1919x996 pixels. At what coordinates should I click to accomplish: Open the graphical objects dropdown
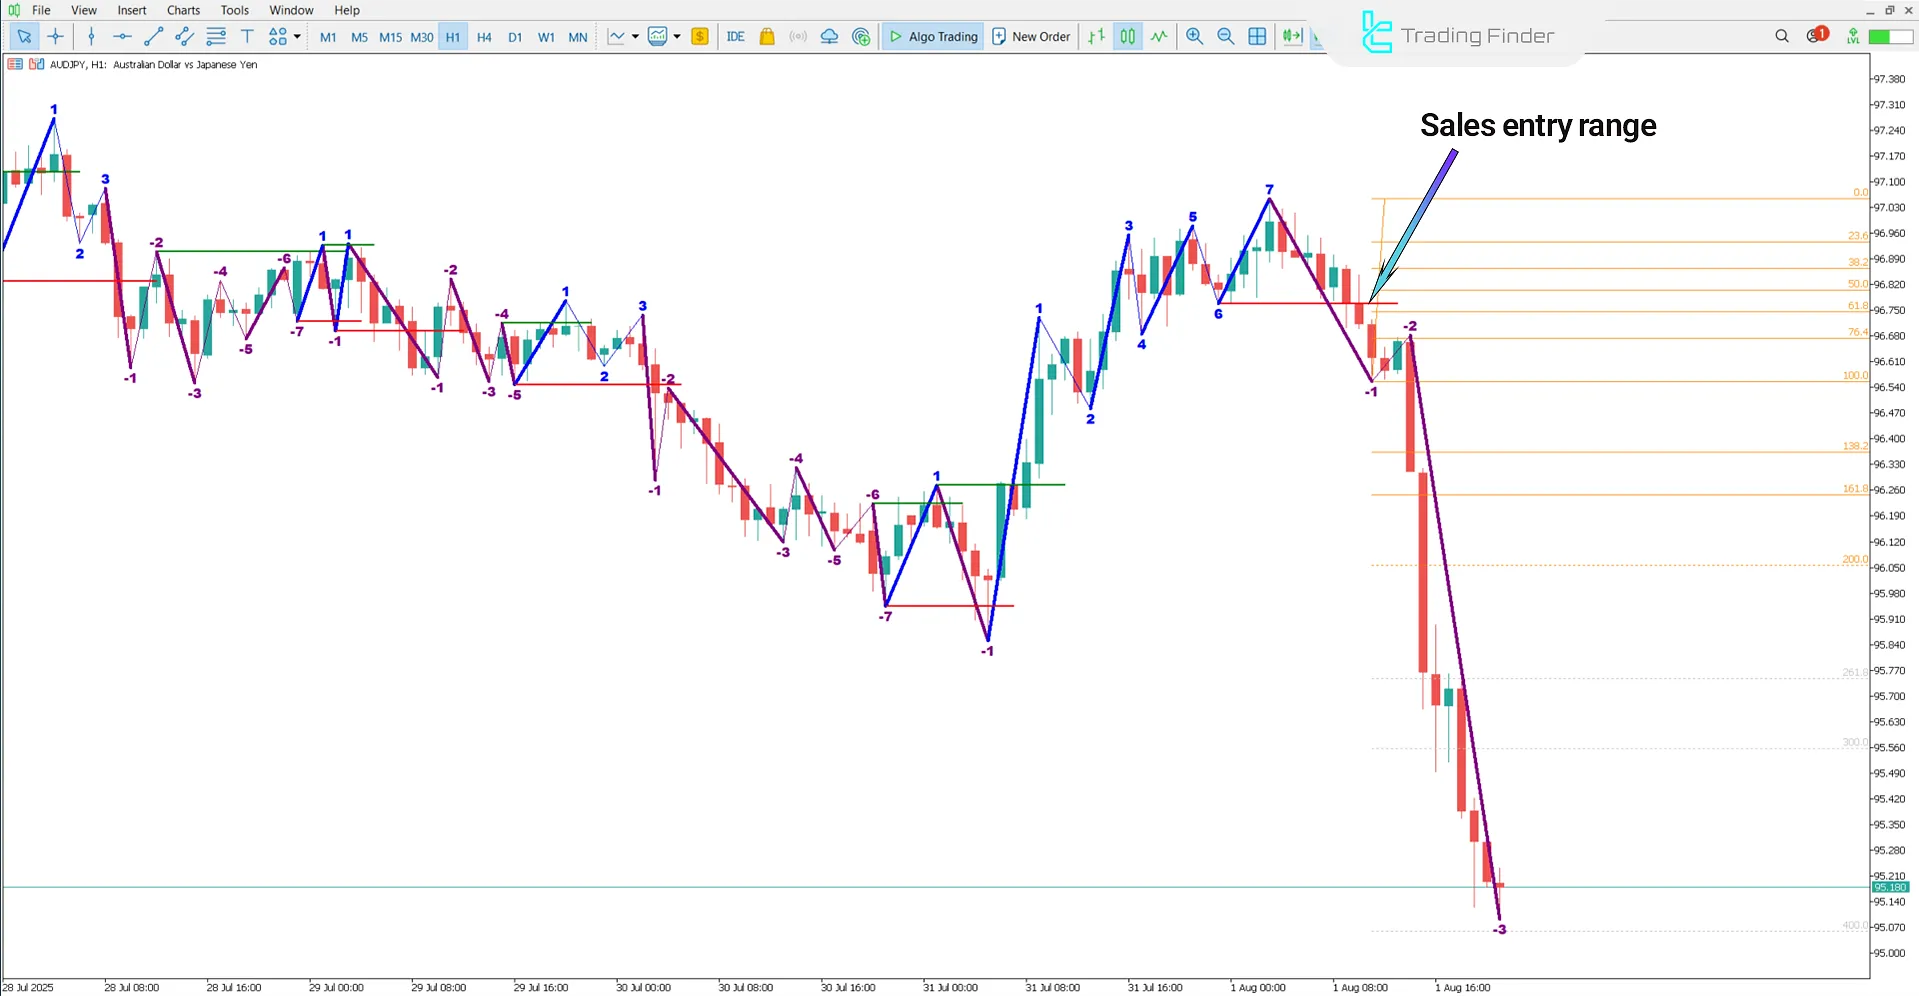point(296,37)
